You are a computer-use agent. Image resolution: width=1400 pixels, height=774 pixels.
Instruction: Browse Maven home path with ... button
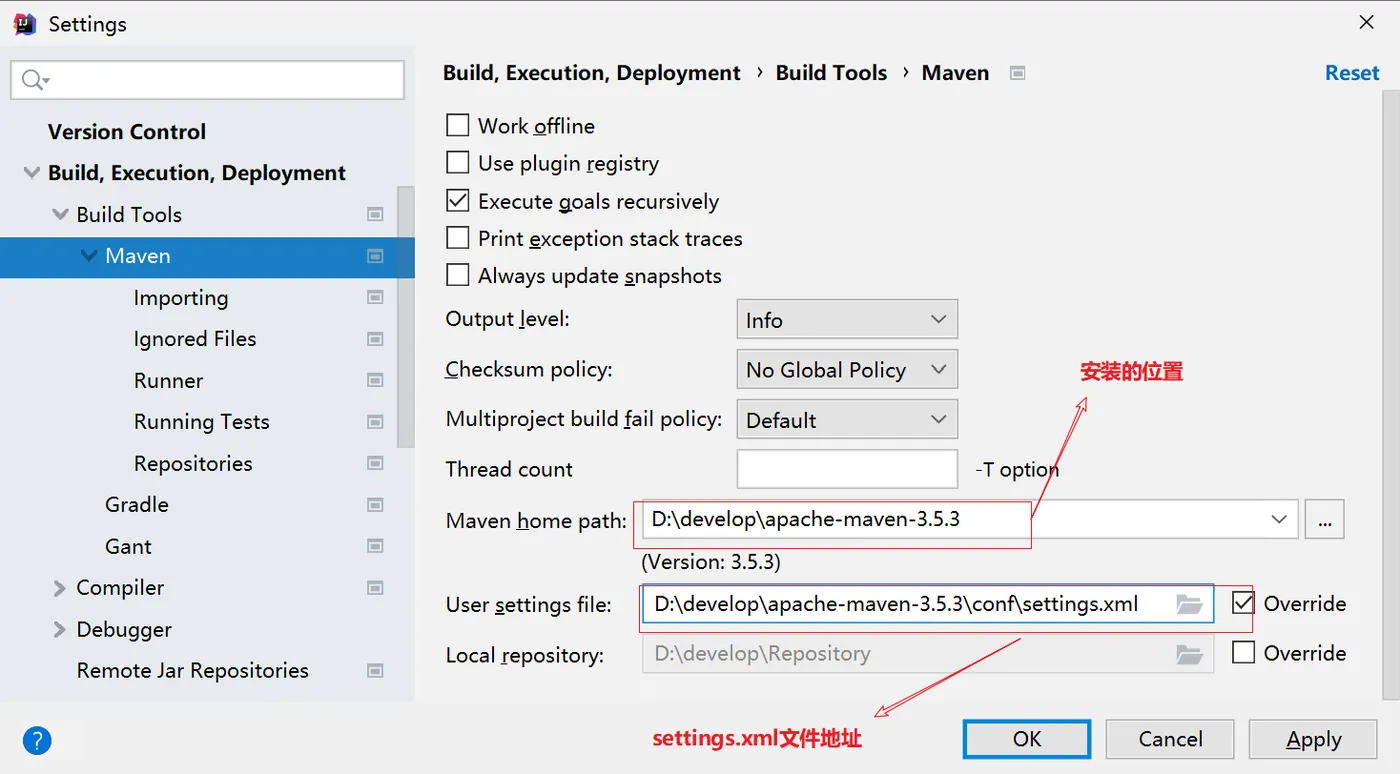(x=1325, y=520)
